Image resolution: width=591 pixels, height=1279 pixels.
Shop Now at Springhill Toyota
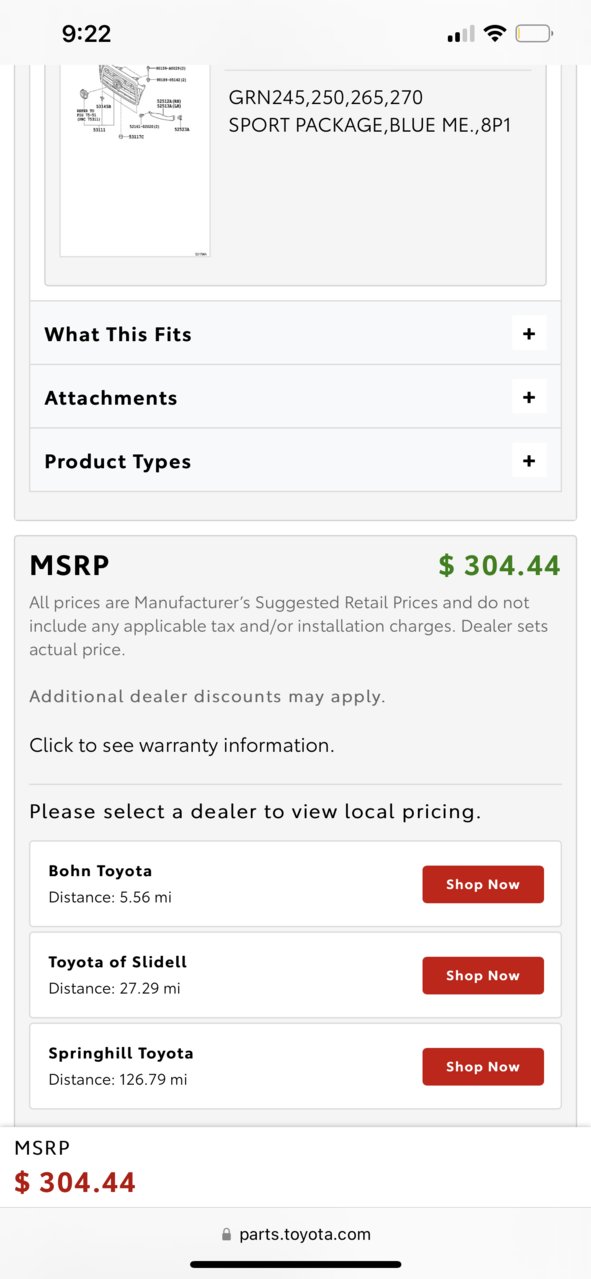tap(483, 1066)
